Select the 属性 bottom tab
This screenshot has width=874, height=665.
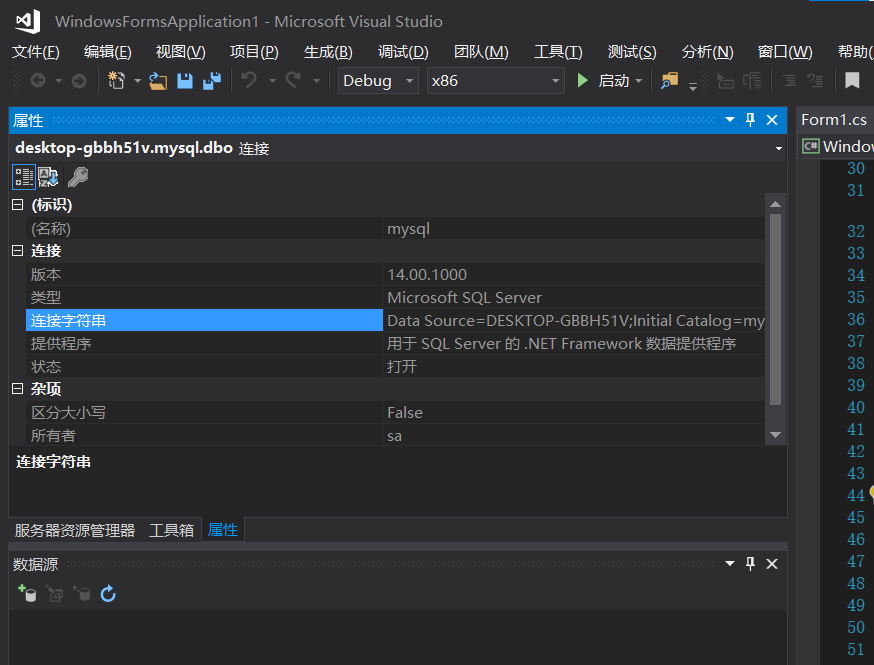(x=222, y=530)
